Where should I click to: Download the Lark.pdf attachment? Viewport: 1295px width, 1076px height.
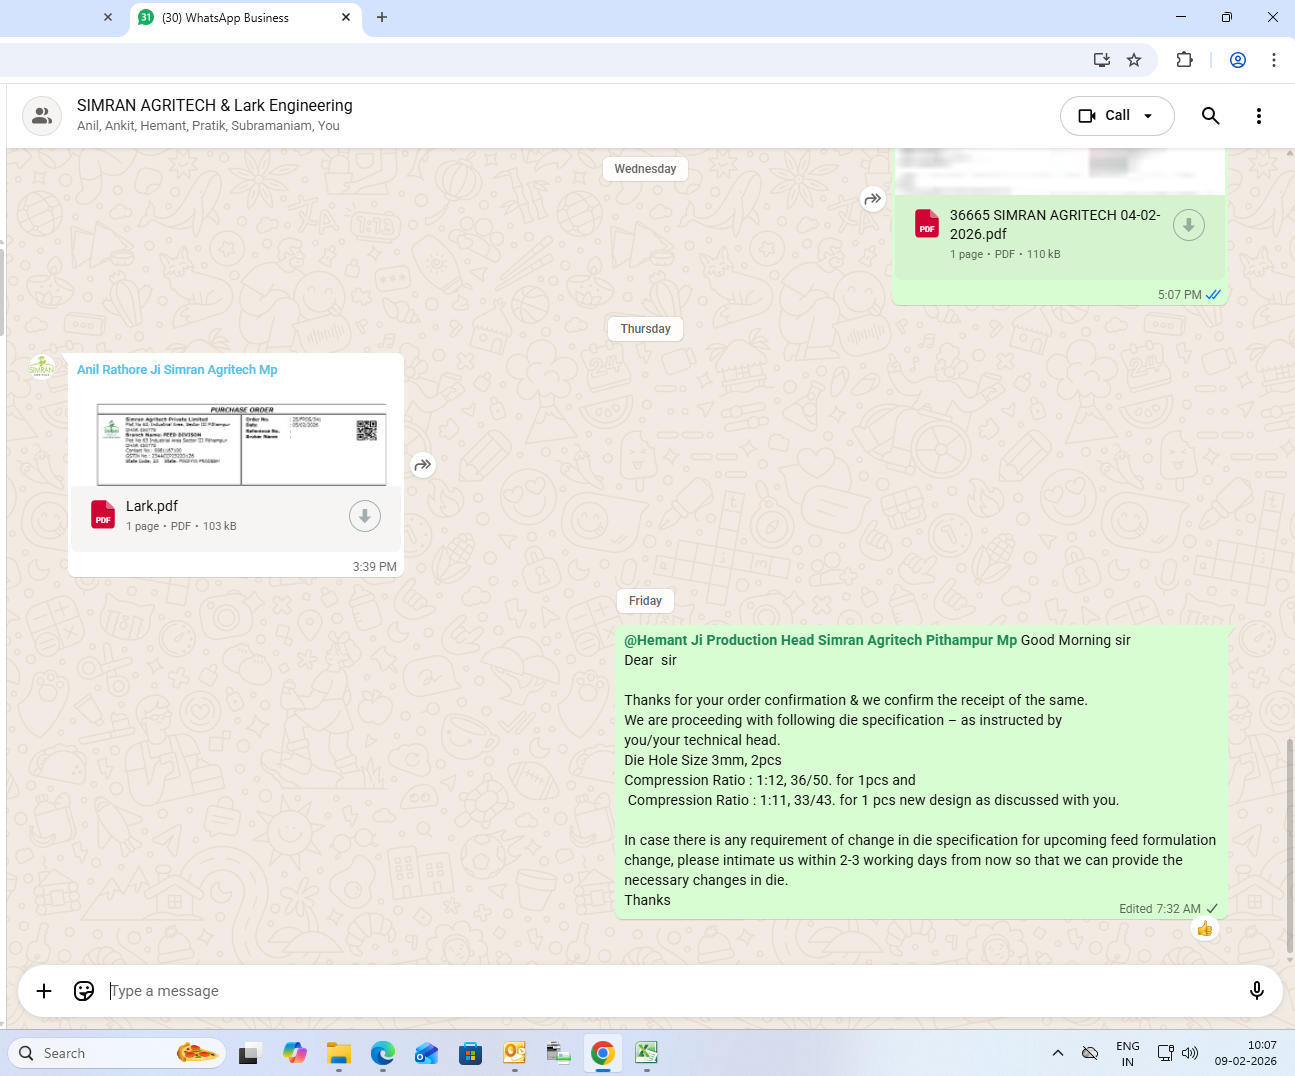(364, 516)
